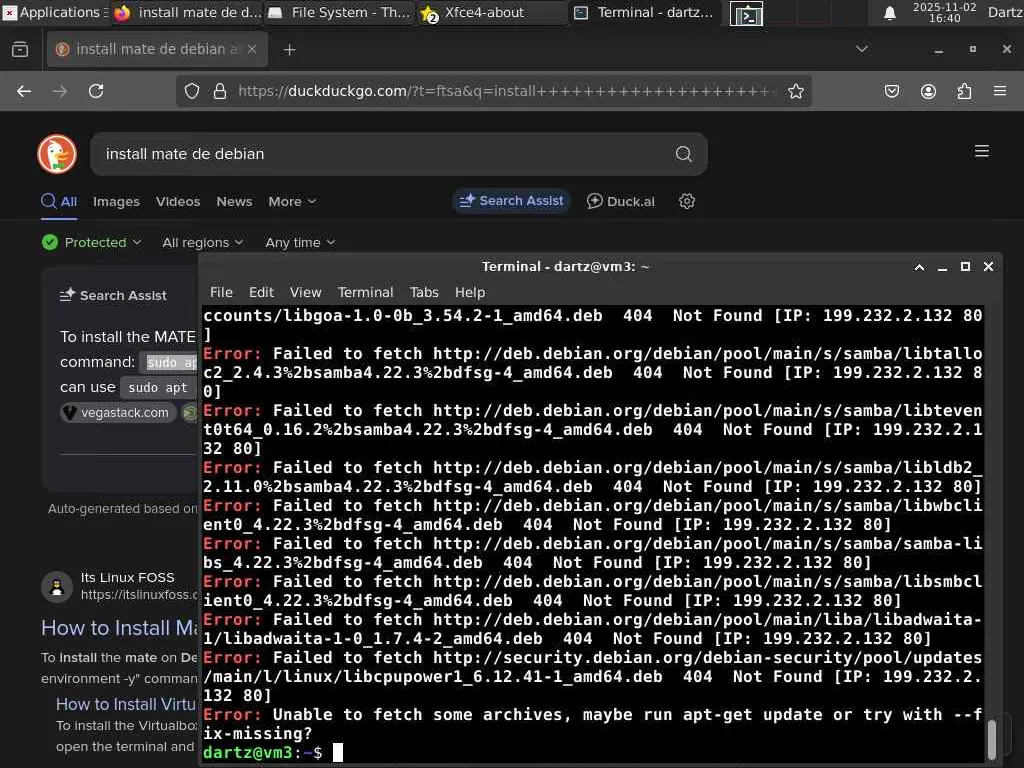The image size is (1024, 768).
Task: Open Duck.ai chat
Action: tap(620, 201)
